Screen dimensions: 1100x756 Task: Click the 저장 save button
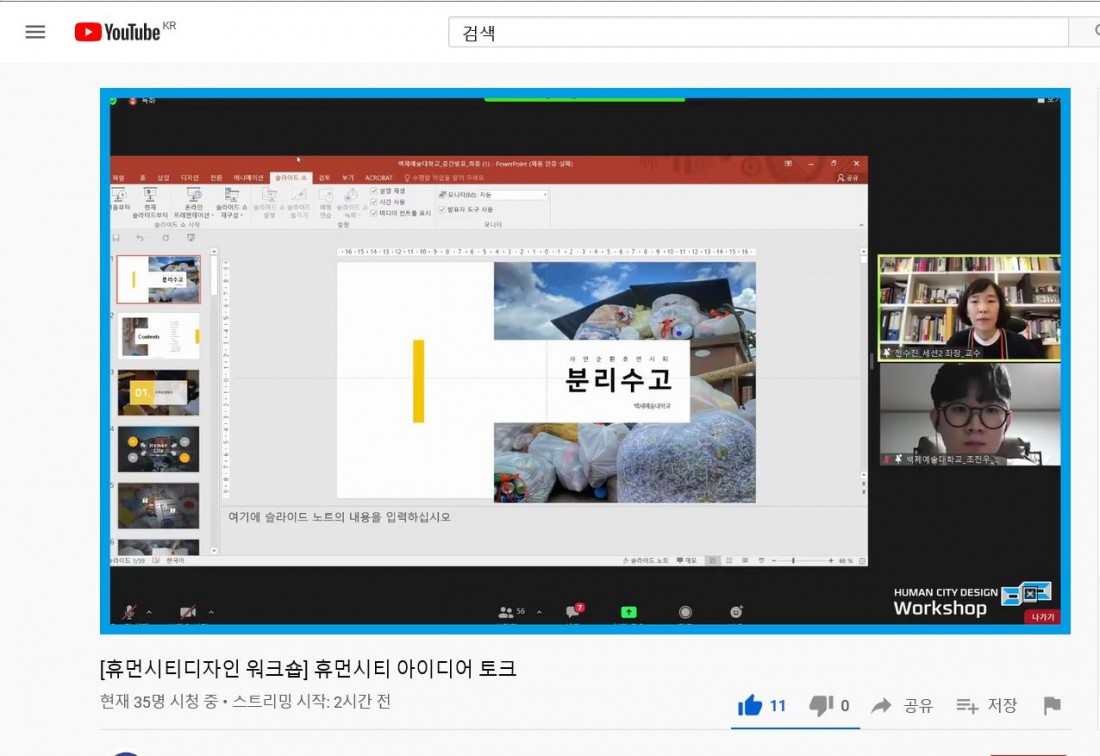[x=986, y=706]
